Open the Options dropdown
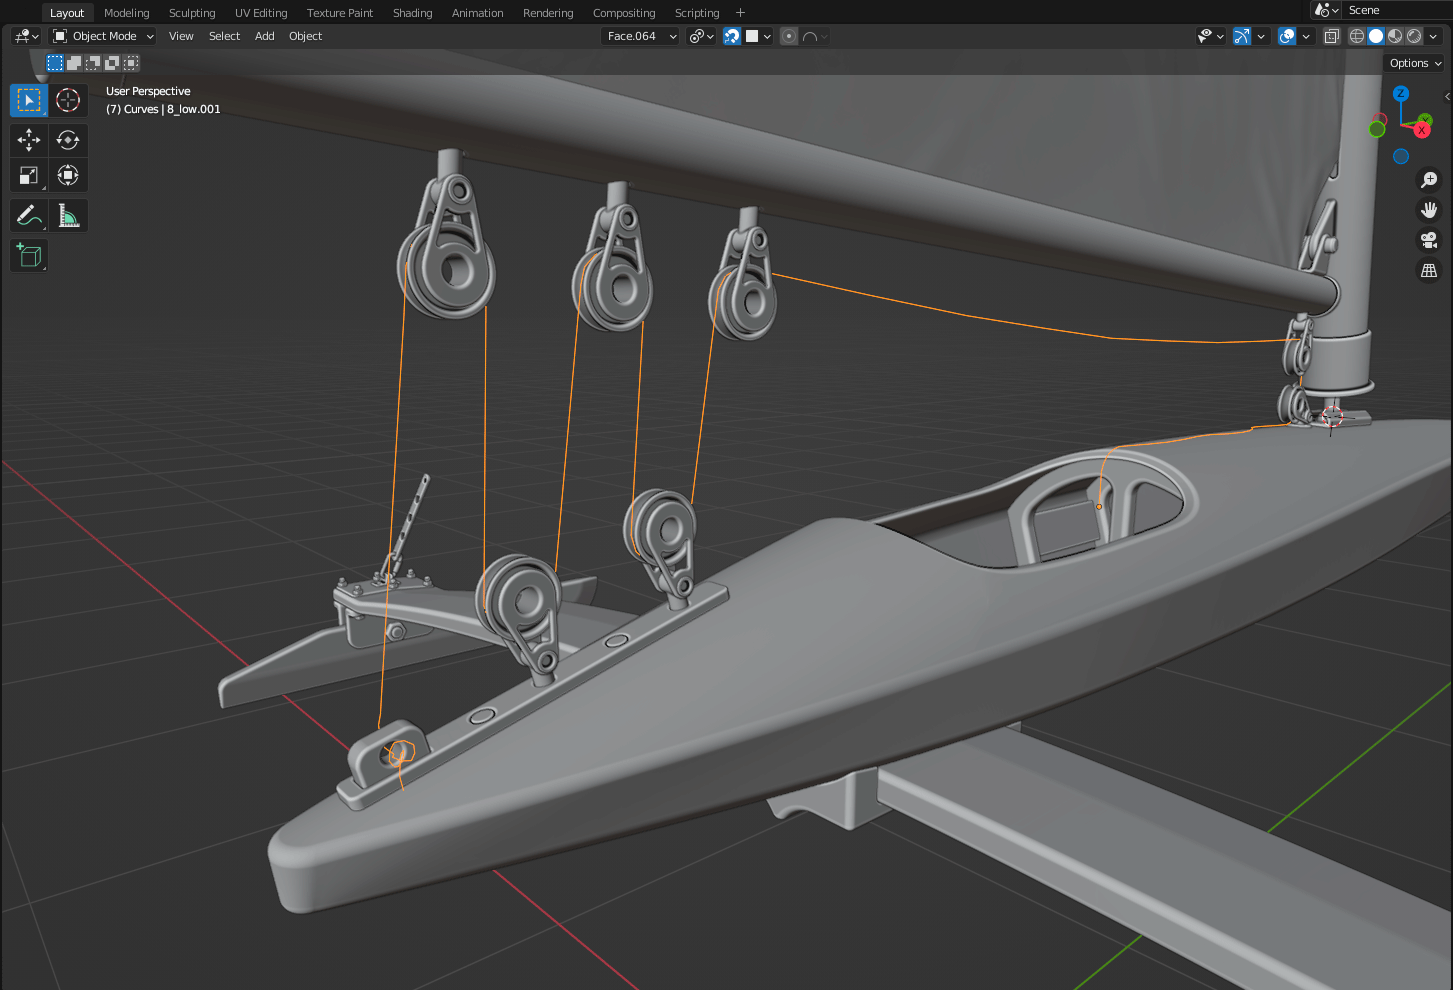The image size is (1453, 990). coord(1415,63)
